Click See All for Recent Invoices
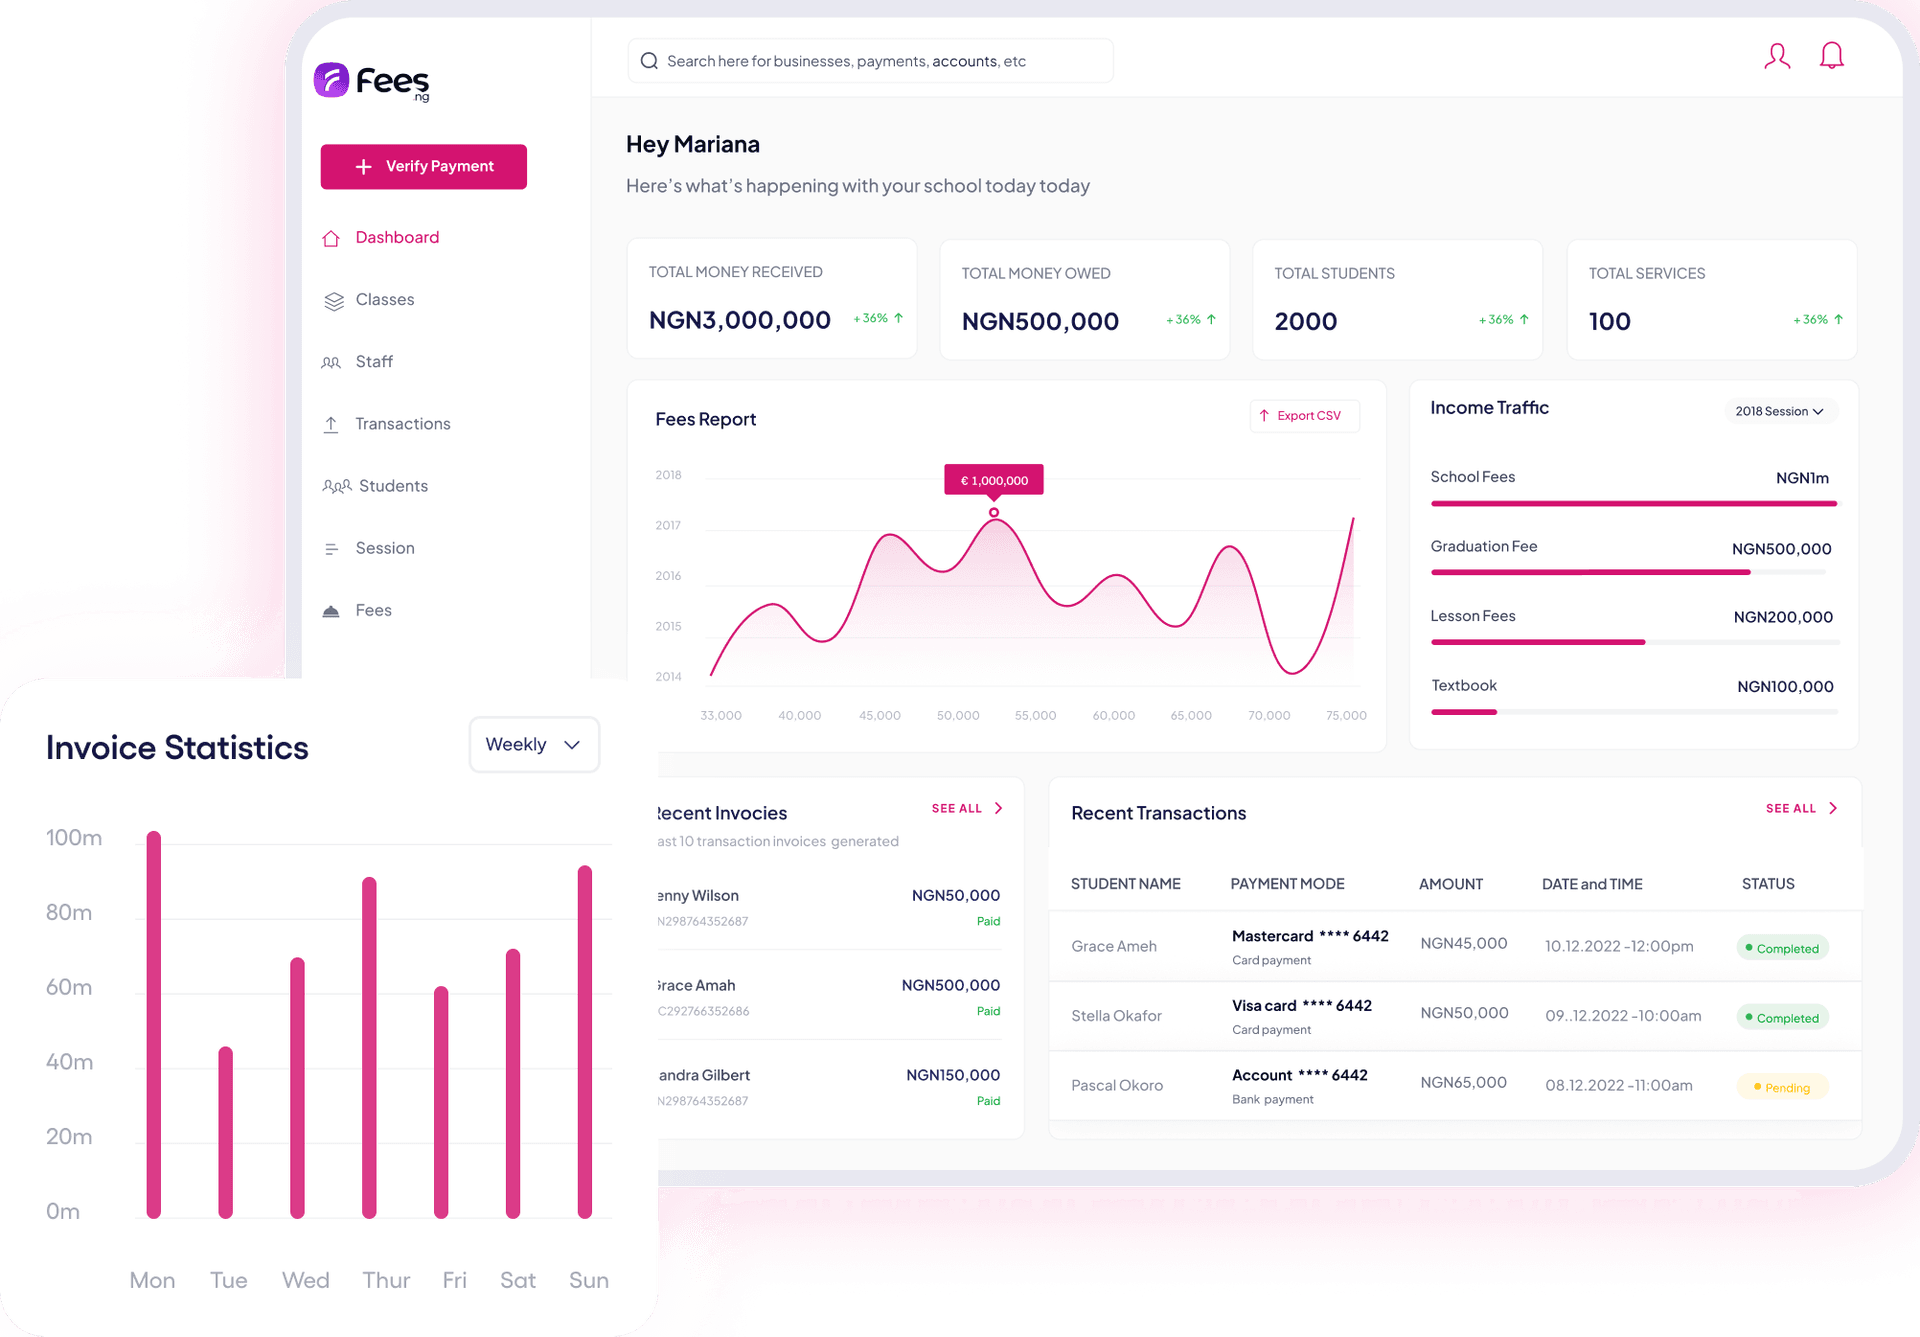The image size is (1920, 1337). pyautogui.click(x=957, y=808)
